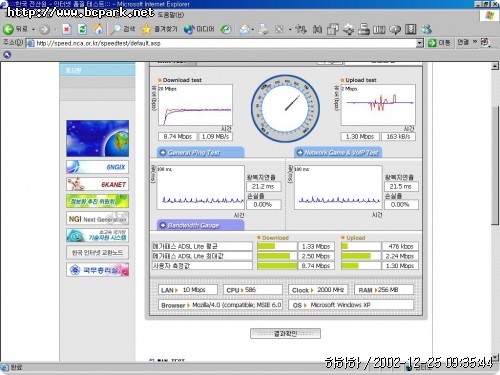Click the ADSL Lite 최대값 upload bar
500x375 pixels.
click(361, 256)
